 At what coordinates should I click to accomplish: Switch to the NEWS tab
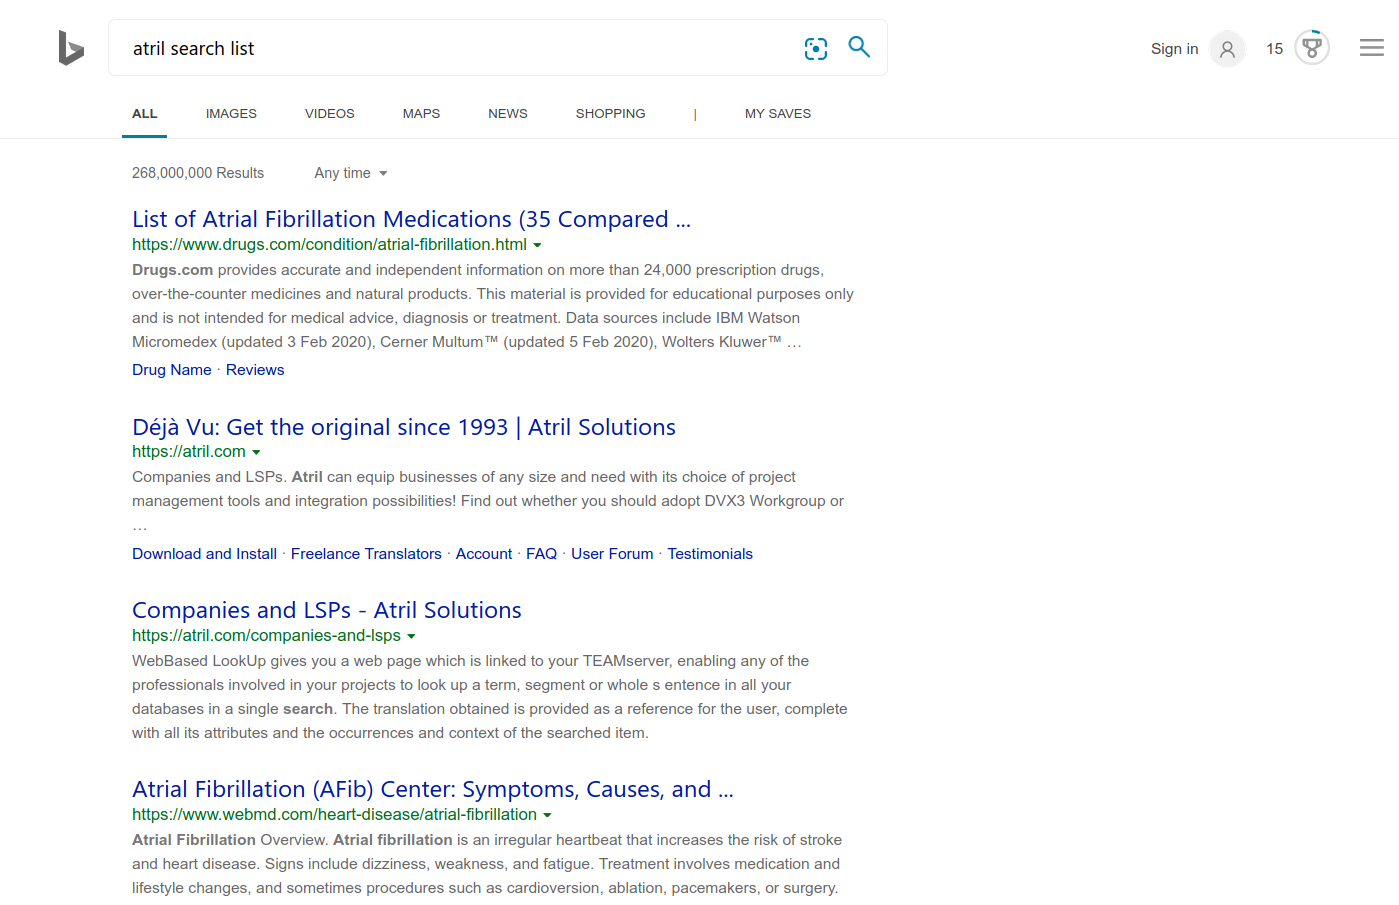pyautogui.click(x=508, y=114)
